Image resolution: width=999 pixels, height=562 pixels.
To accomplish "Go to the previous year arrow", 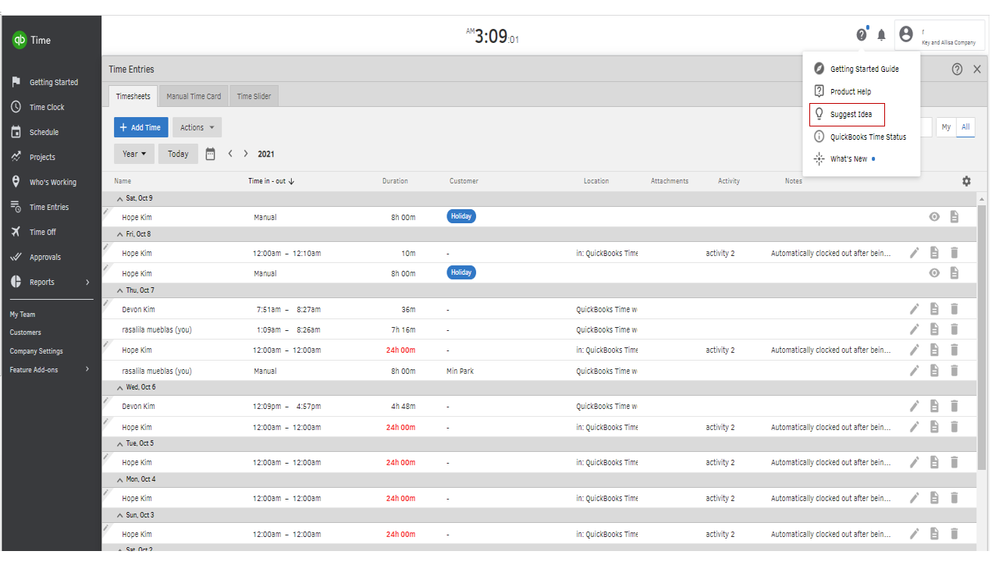I will pyautogui.click(x=230, y=154).
